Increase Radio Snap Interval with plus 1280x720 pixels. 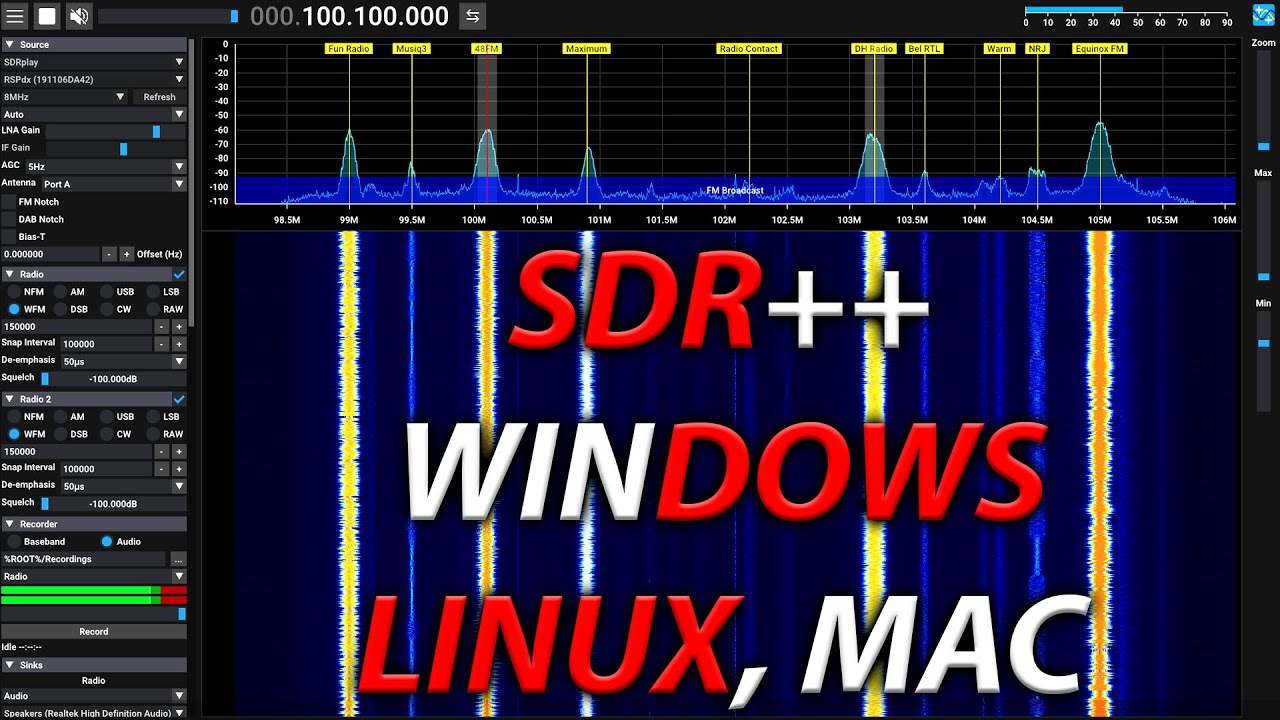click(x=179, y=344)
